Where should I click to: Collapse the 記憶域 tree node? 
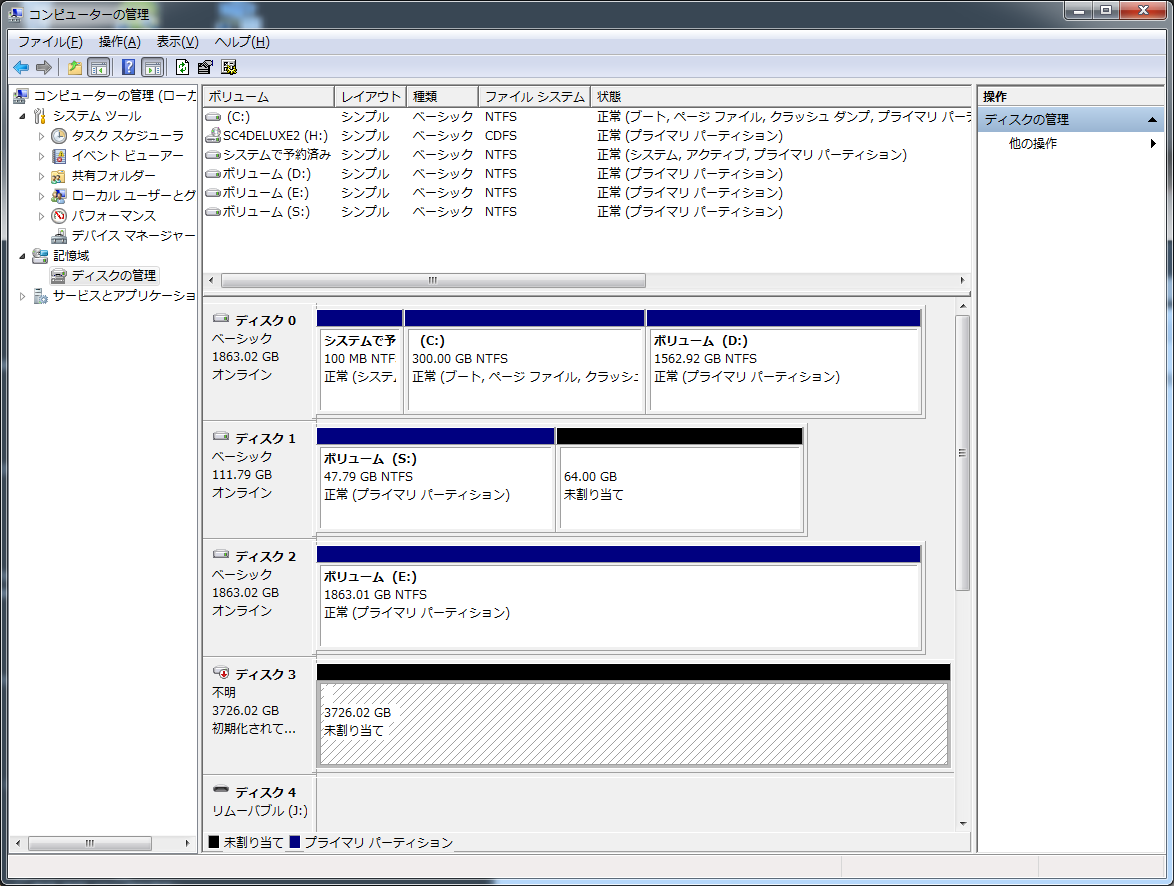[x=24, y=256]
